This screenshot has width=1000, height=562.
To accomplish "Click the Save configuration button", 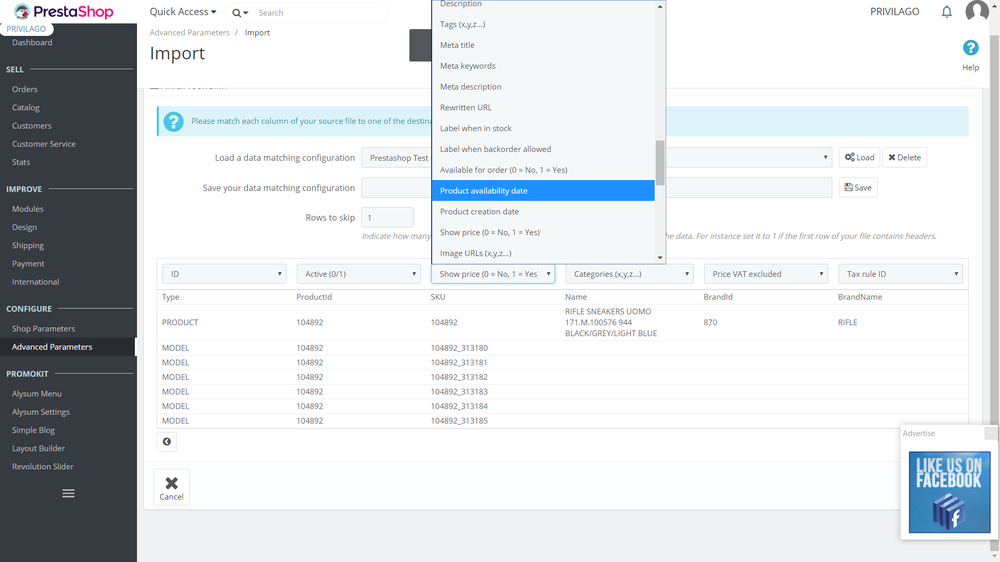I will 858,188.
